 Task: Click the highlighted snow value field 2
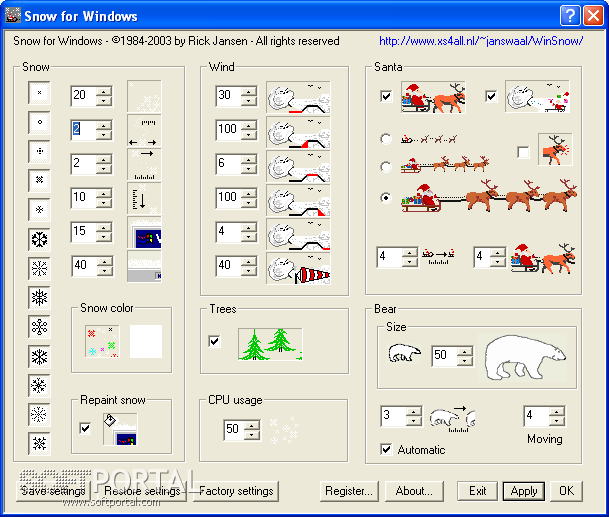click(84, 130)
